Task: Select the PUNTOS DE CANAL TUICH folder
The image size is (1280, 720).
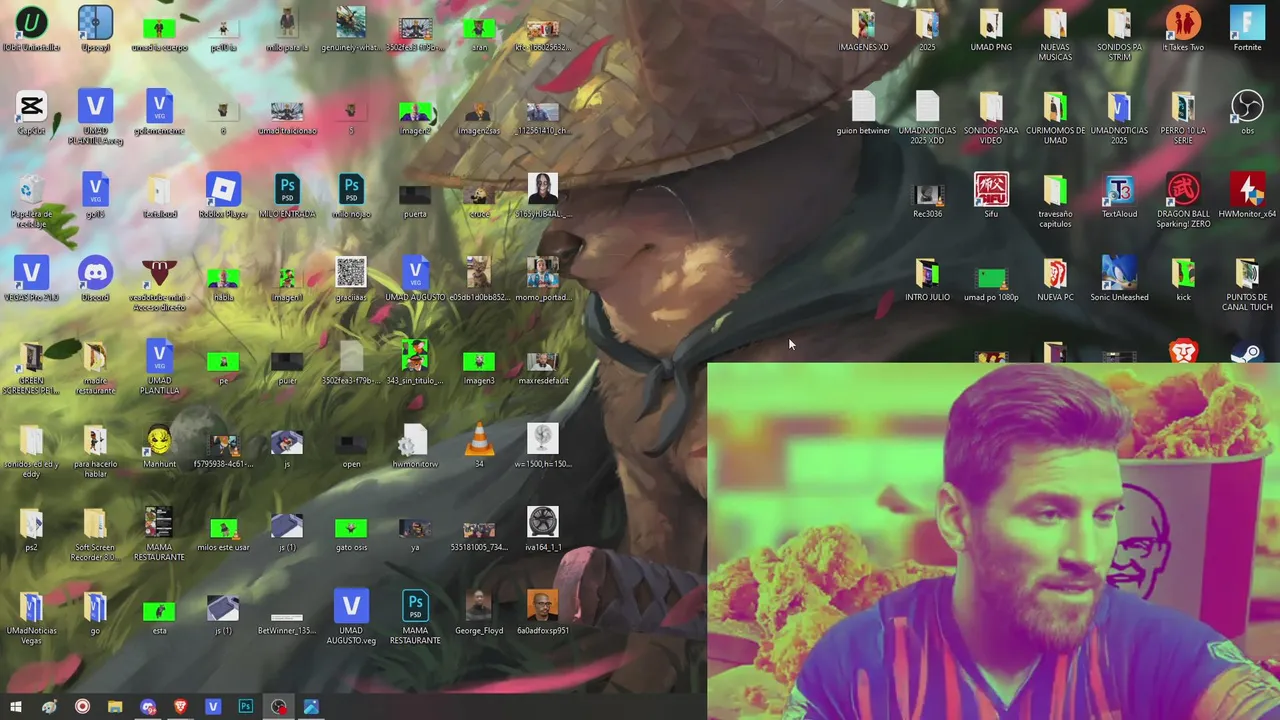Action: (x=1247, y=284)
